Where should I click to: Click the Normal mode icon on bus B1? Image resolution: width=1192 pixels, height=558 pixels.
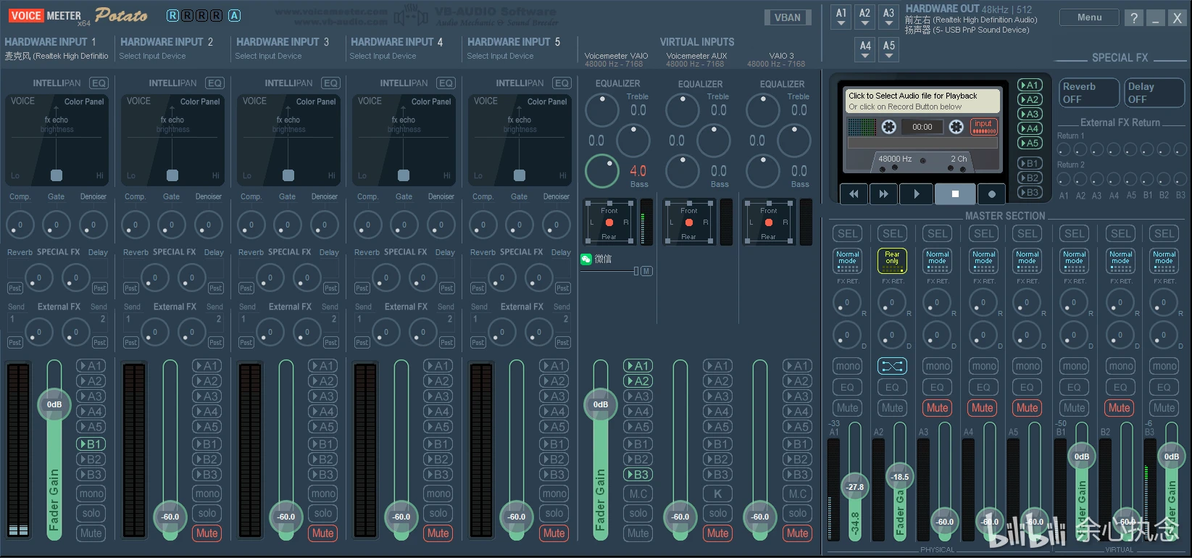coord(1074,261)
